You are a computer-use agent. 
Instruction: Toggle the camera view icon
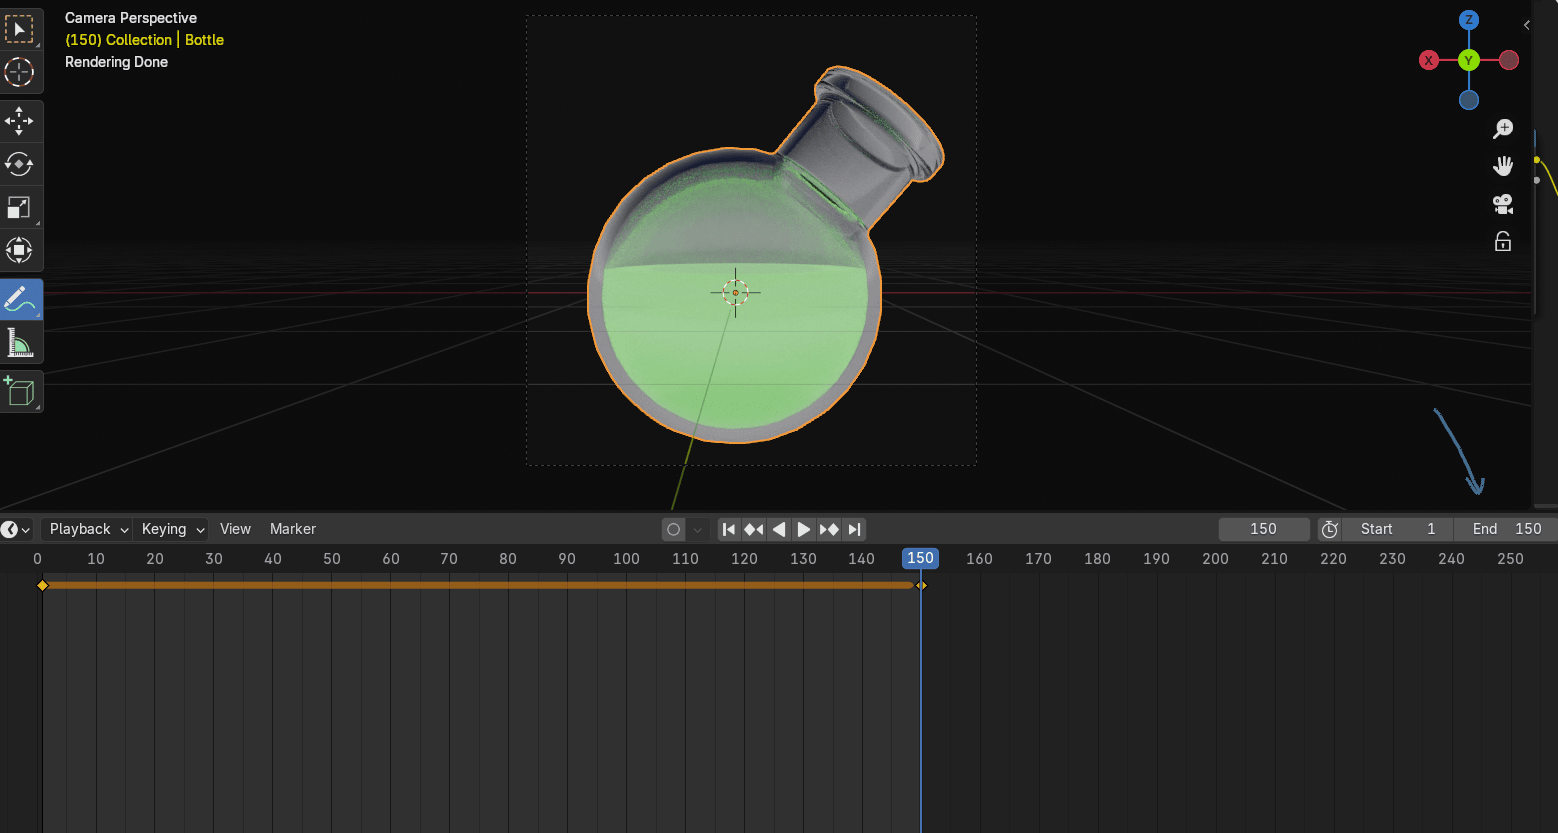click(1502, 204)
